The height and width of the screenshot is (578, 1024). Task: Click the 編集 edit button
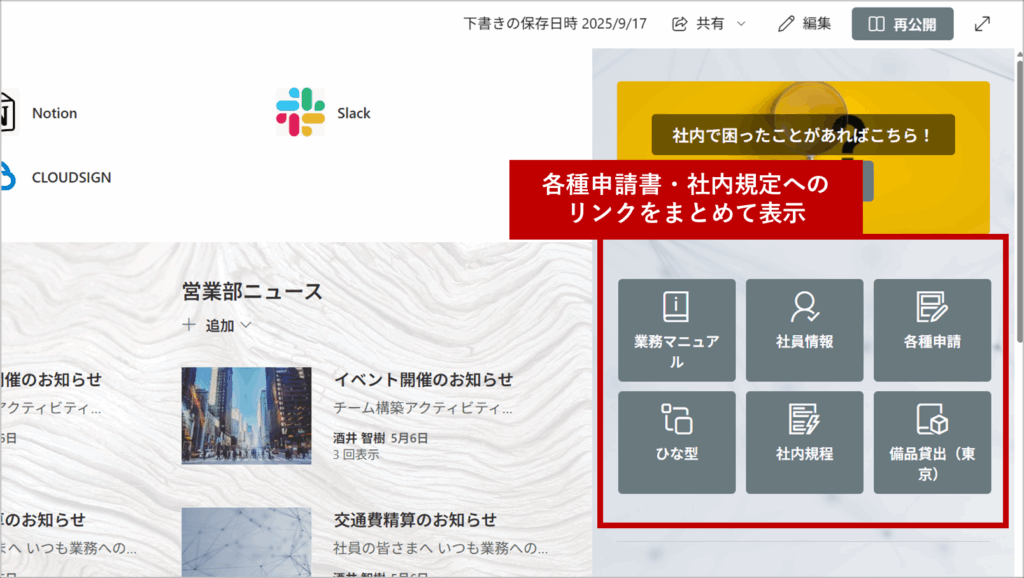[x=804, y=24]
